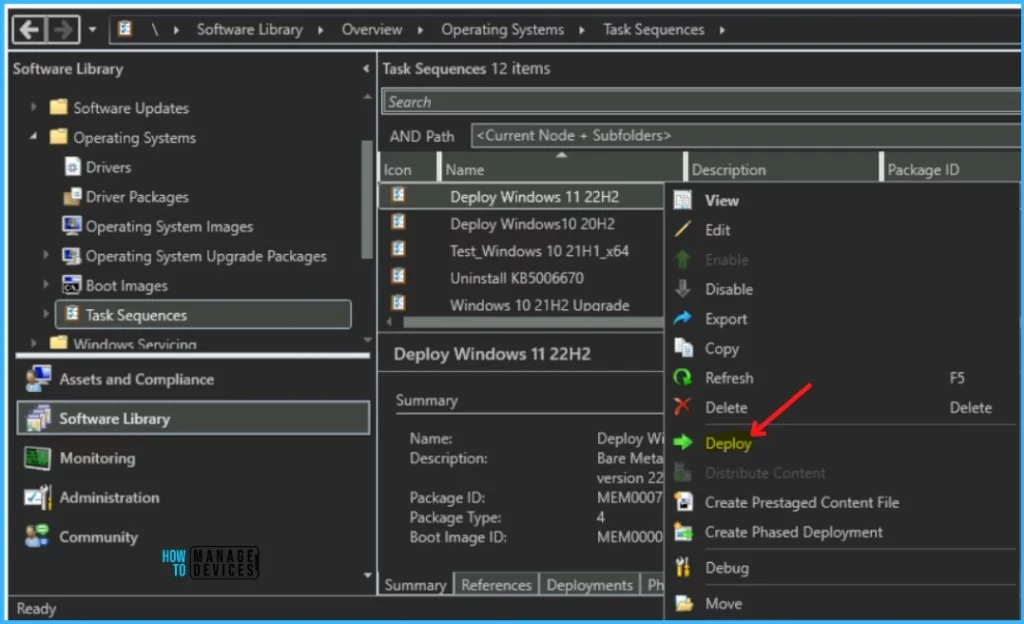Select Task Sequences in the tree

click(203, 315)
